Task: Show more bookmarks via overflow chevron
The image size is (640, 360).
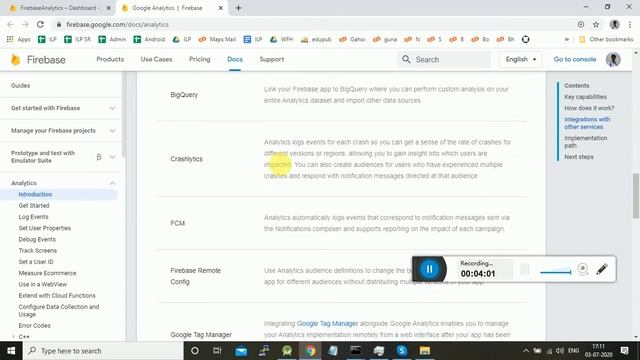Action: 567,39
